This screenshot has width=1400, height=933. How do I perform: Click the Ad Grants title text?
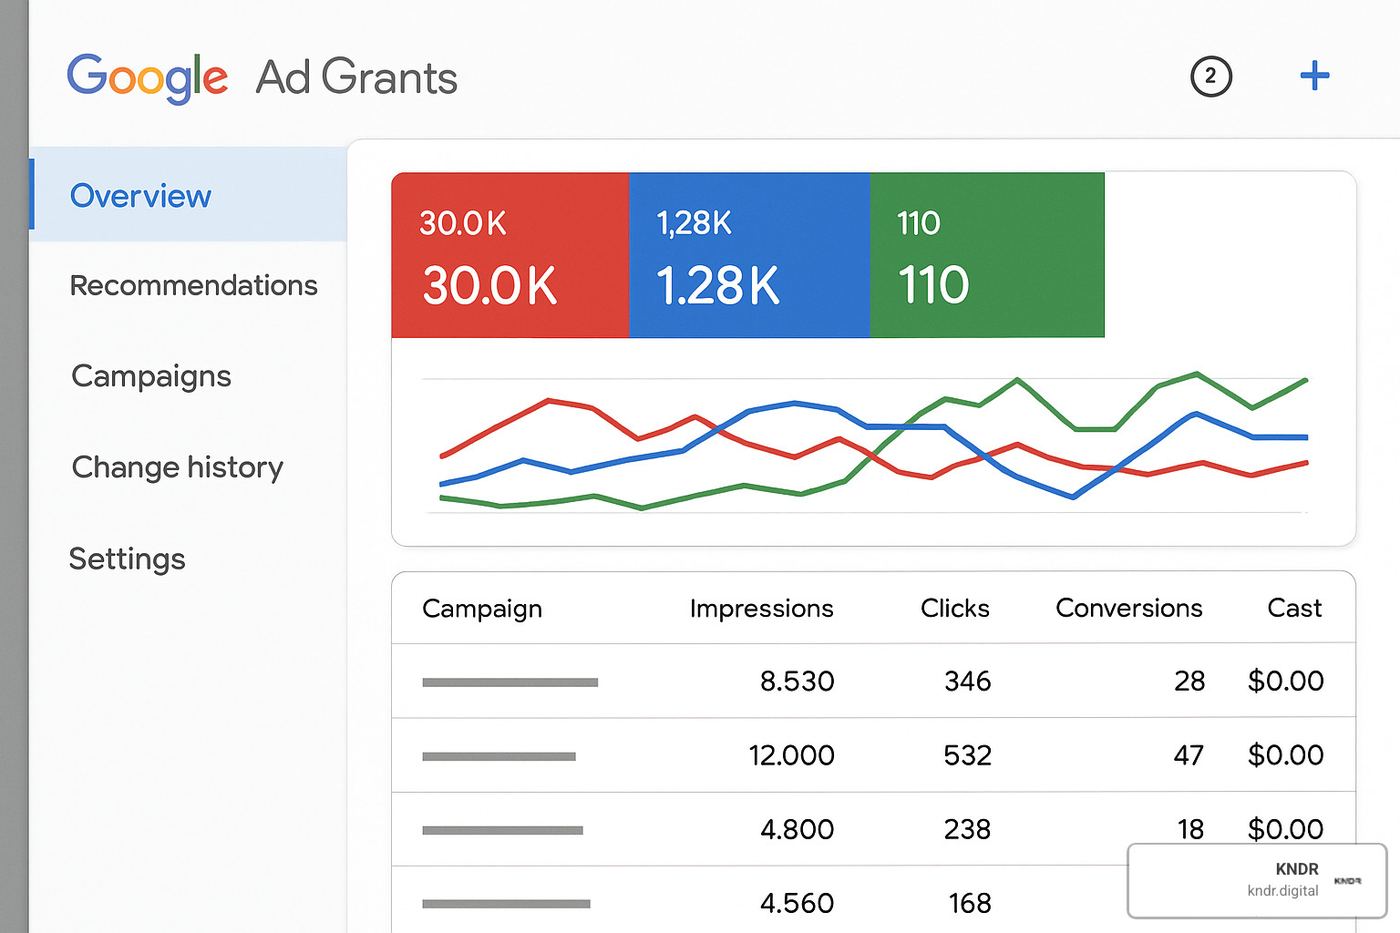click(x=356, y=77)
